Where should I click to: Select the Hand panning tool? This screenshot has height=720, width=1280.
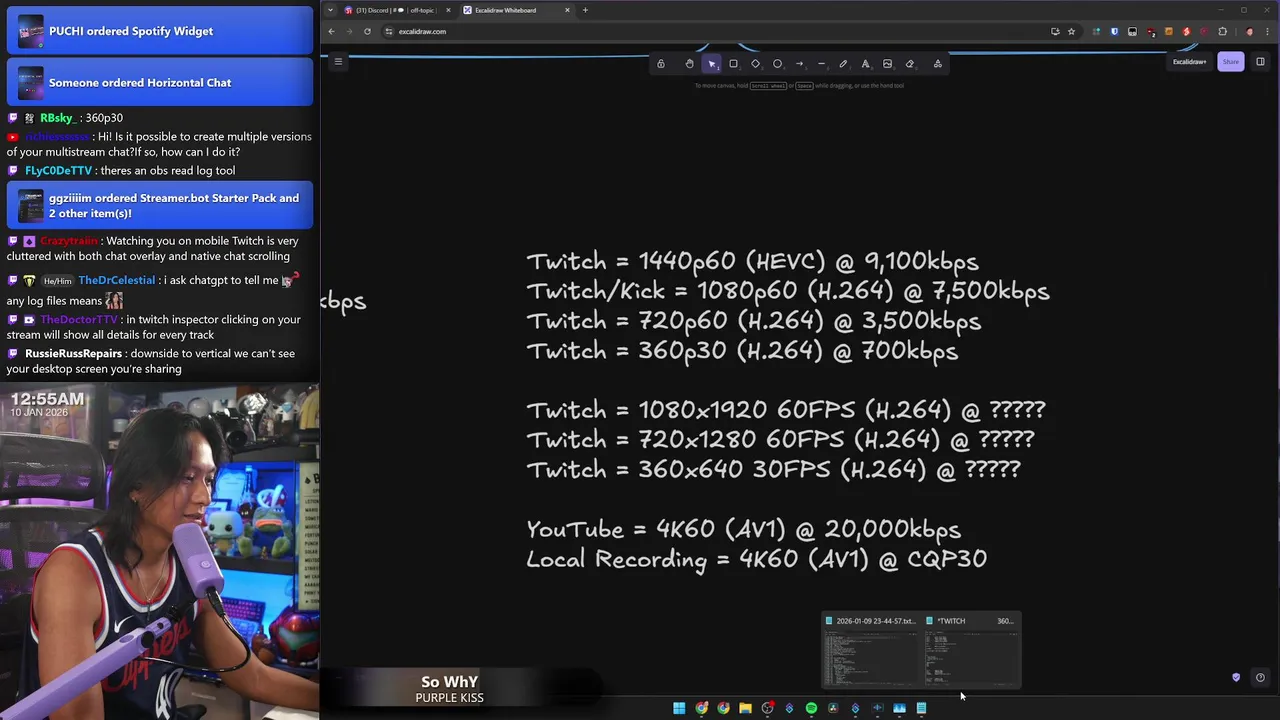(x=689, y=64)
